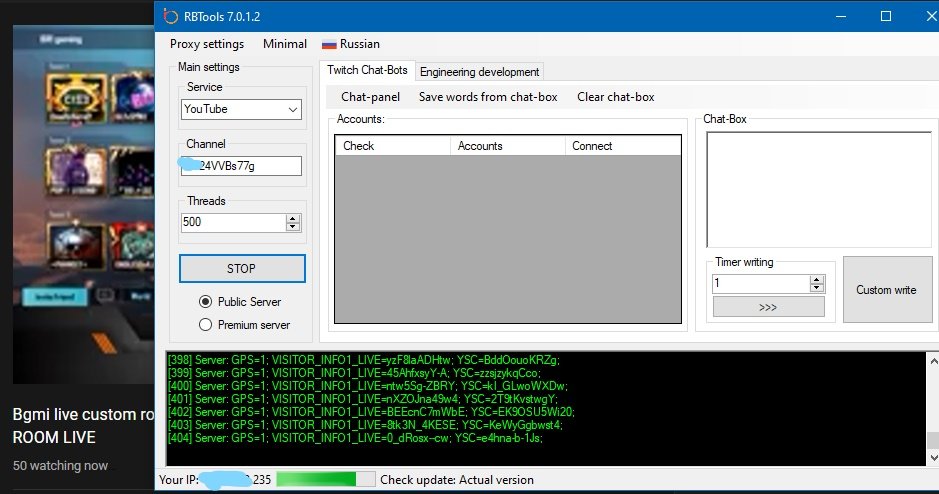Select the Premium server radio button
This screenshot has height=494, width=939.
(x=206, y=325)
